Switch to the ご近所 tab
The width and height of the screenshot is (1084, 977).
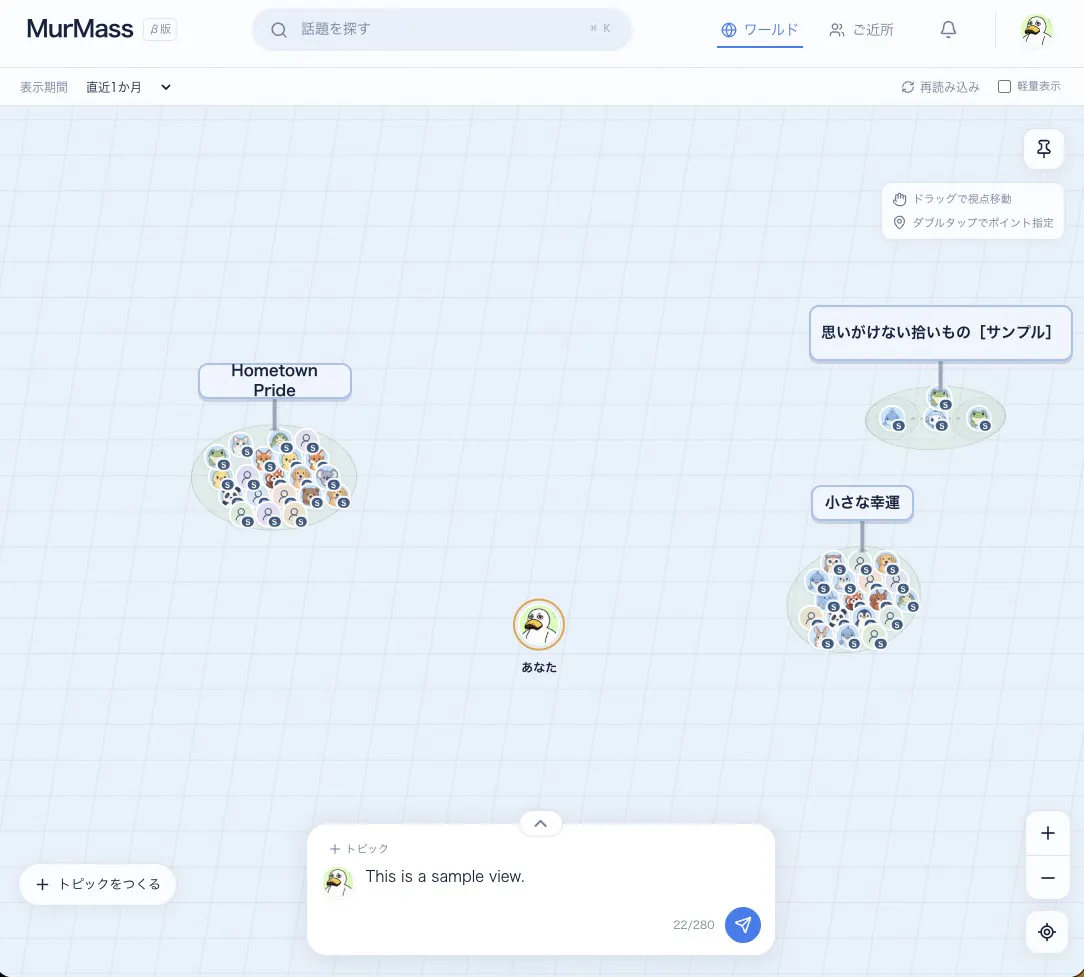tap(861, 30)
